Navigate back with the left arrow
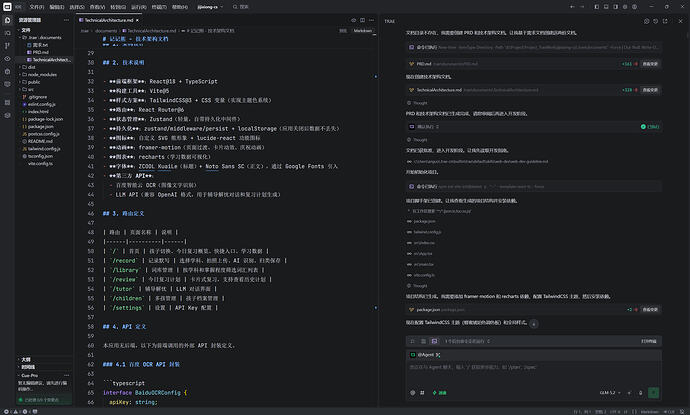 (x=572, y=7)
